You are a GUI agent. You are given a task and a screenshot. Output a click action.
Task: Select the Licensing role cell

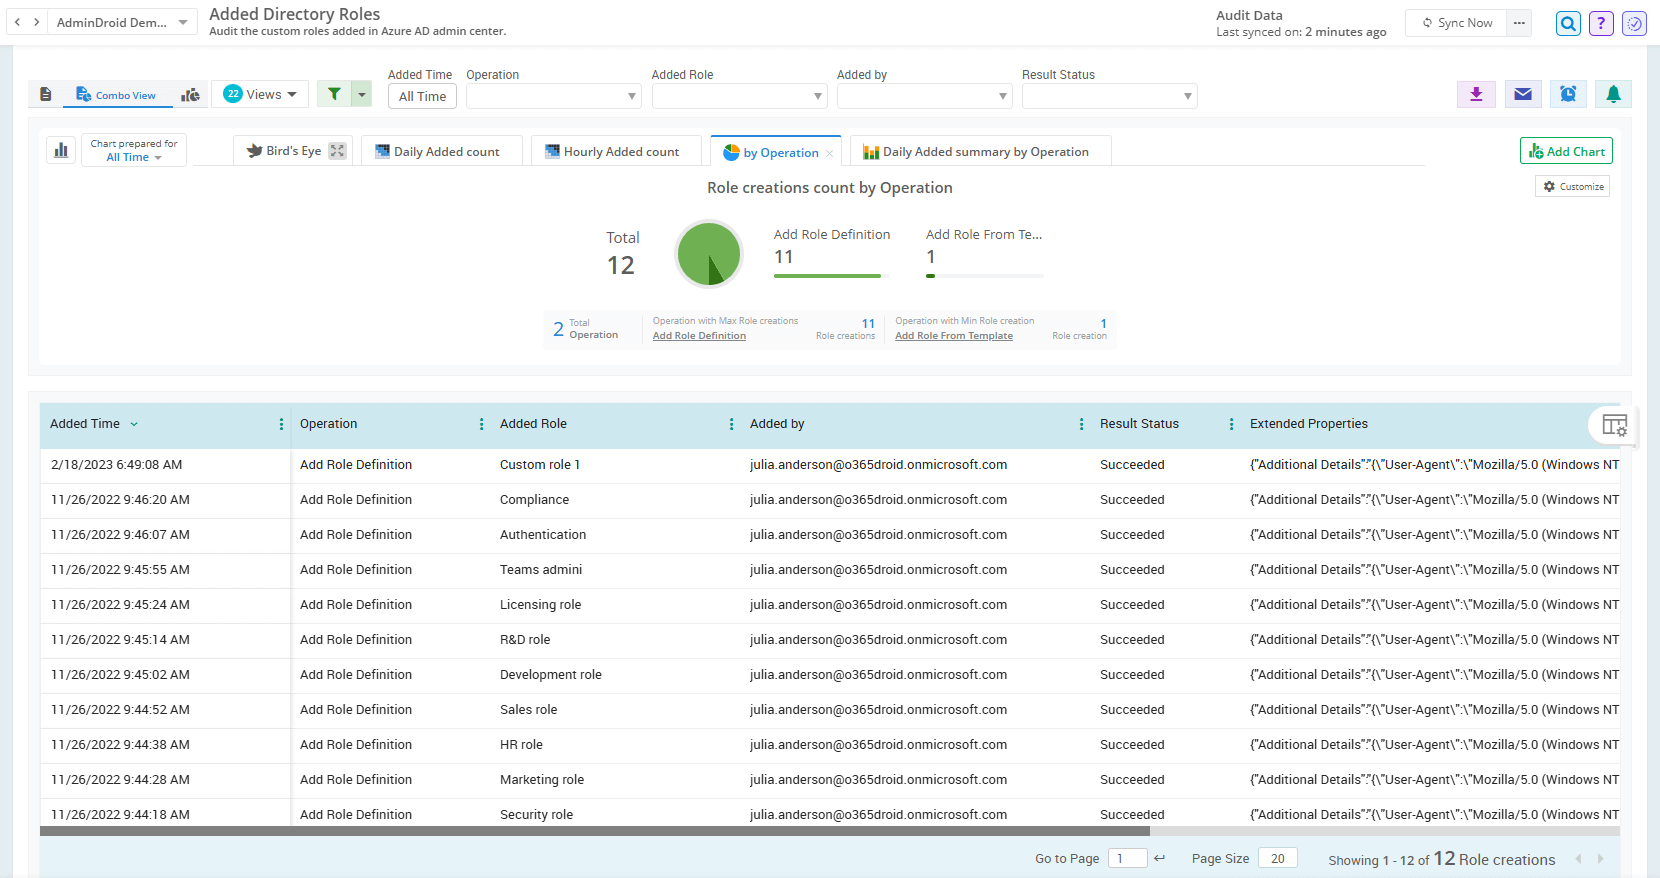(x=540, y=605)
